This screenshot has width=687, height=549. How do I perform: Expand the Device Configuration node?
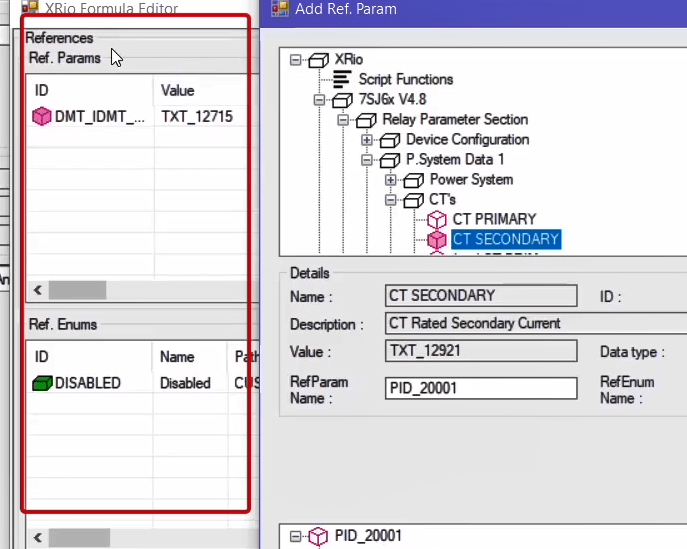pyautogui.click(x=367, y=140)
